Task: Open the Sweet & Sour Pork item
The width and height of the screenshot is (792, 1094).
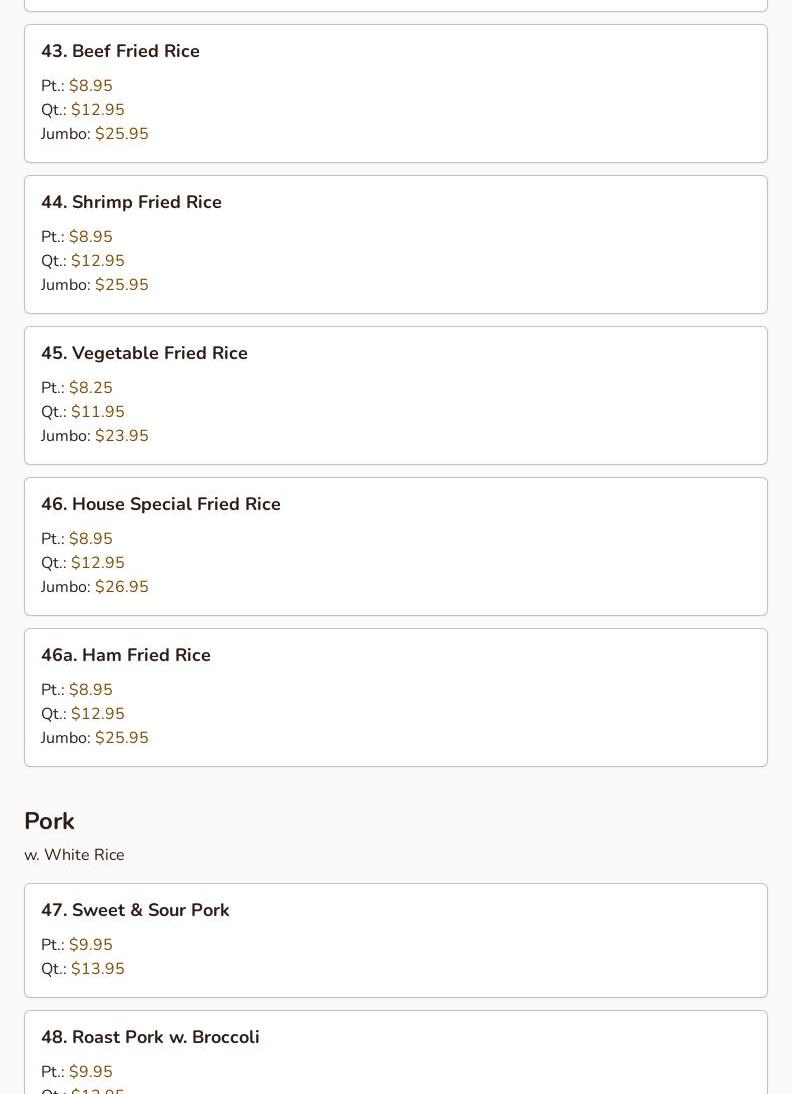Action: 135,910
